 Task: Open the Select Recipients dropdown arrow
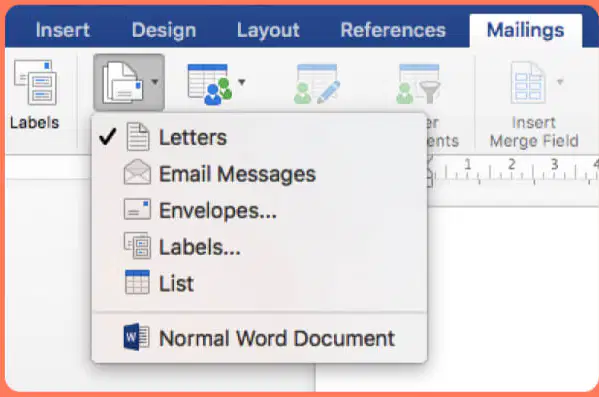[x=242, y=82]
